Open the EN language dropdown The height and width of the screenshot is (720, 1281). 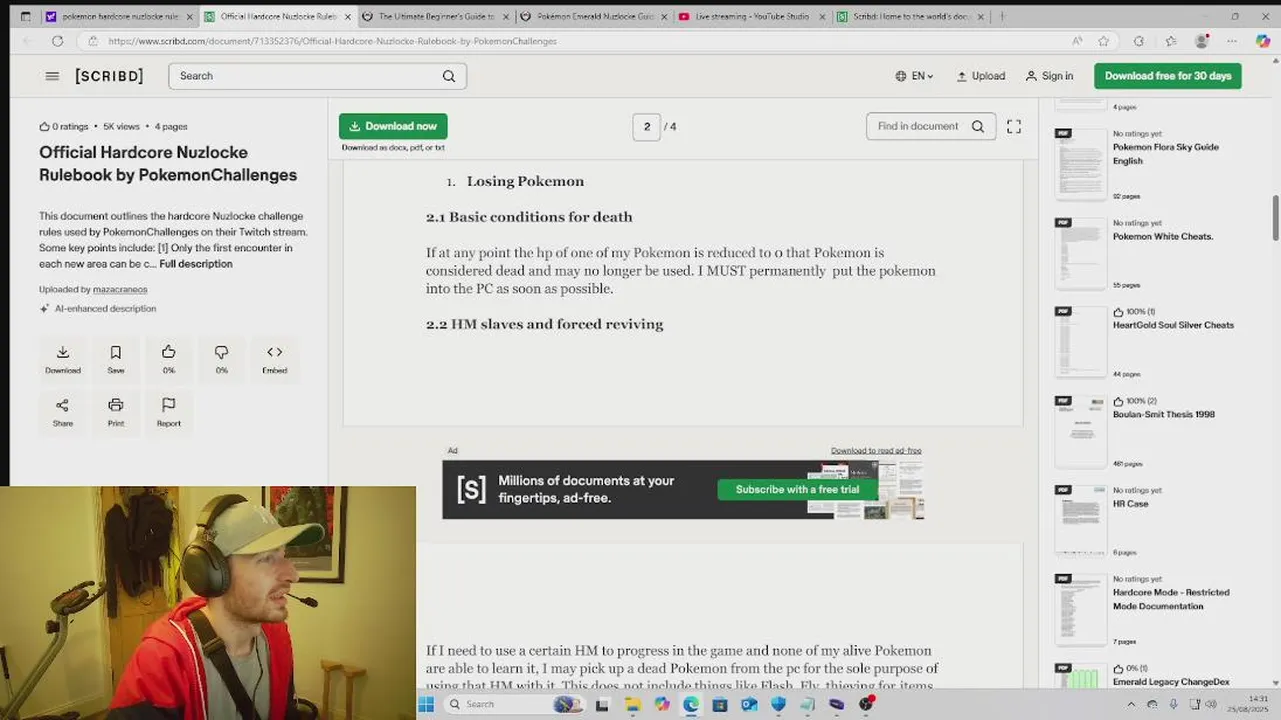(x=914, y=76)
